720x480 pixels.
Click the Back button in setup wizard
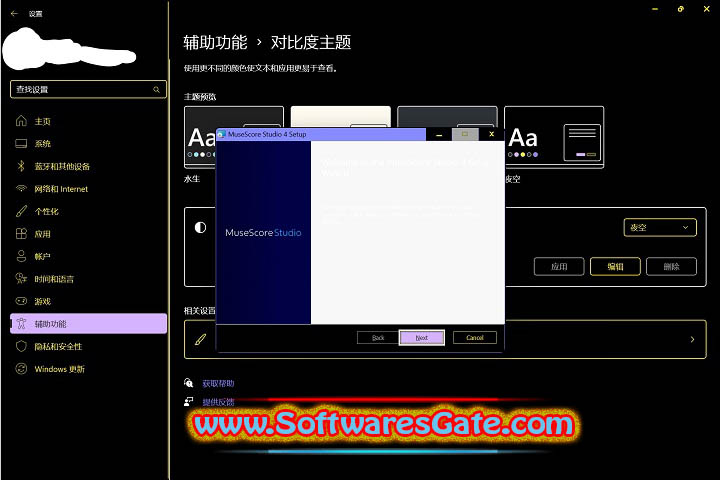(x=378, y=338)
